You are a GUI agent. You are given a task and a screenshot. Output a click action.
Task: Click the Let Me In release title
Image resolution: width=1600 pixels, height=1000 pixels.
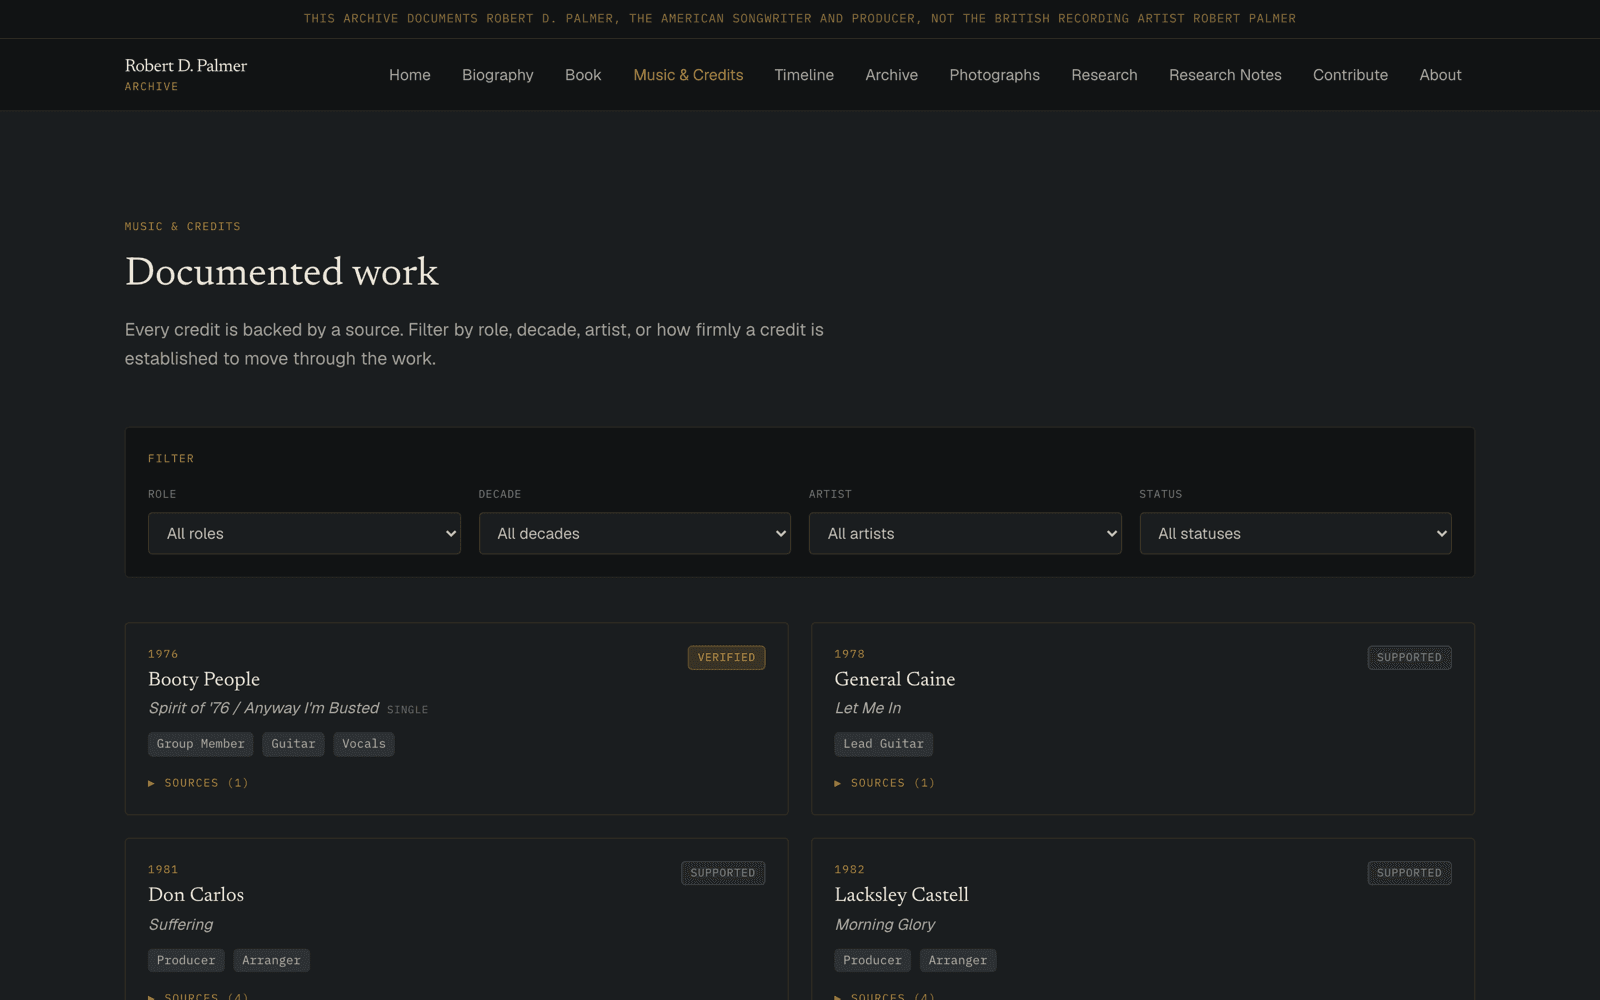[868, 708]
